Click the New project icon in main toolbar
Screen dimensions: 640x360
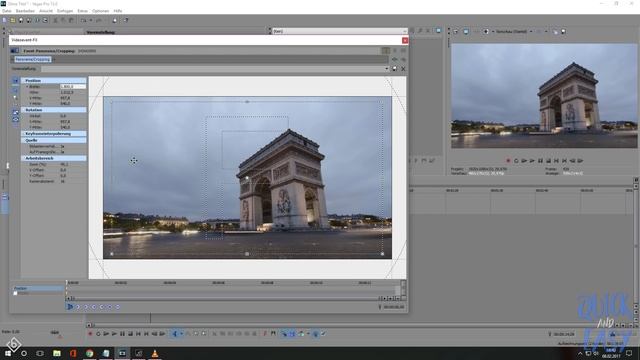[4, 20]
